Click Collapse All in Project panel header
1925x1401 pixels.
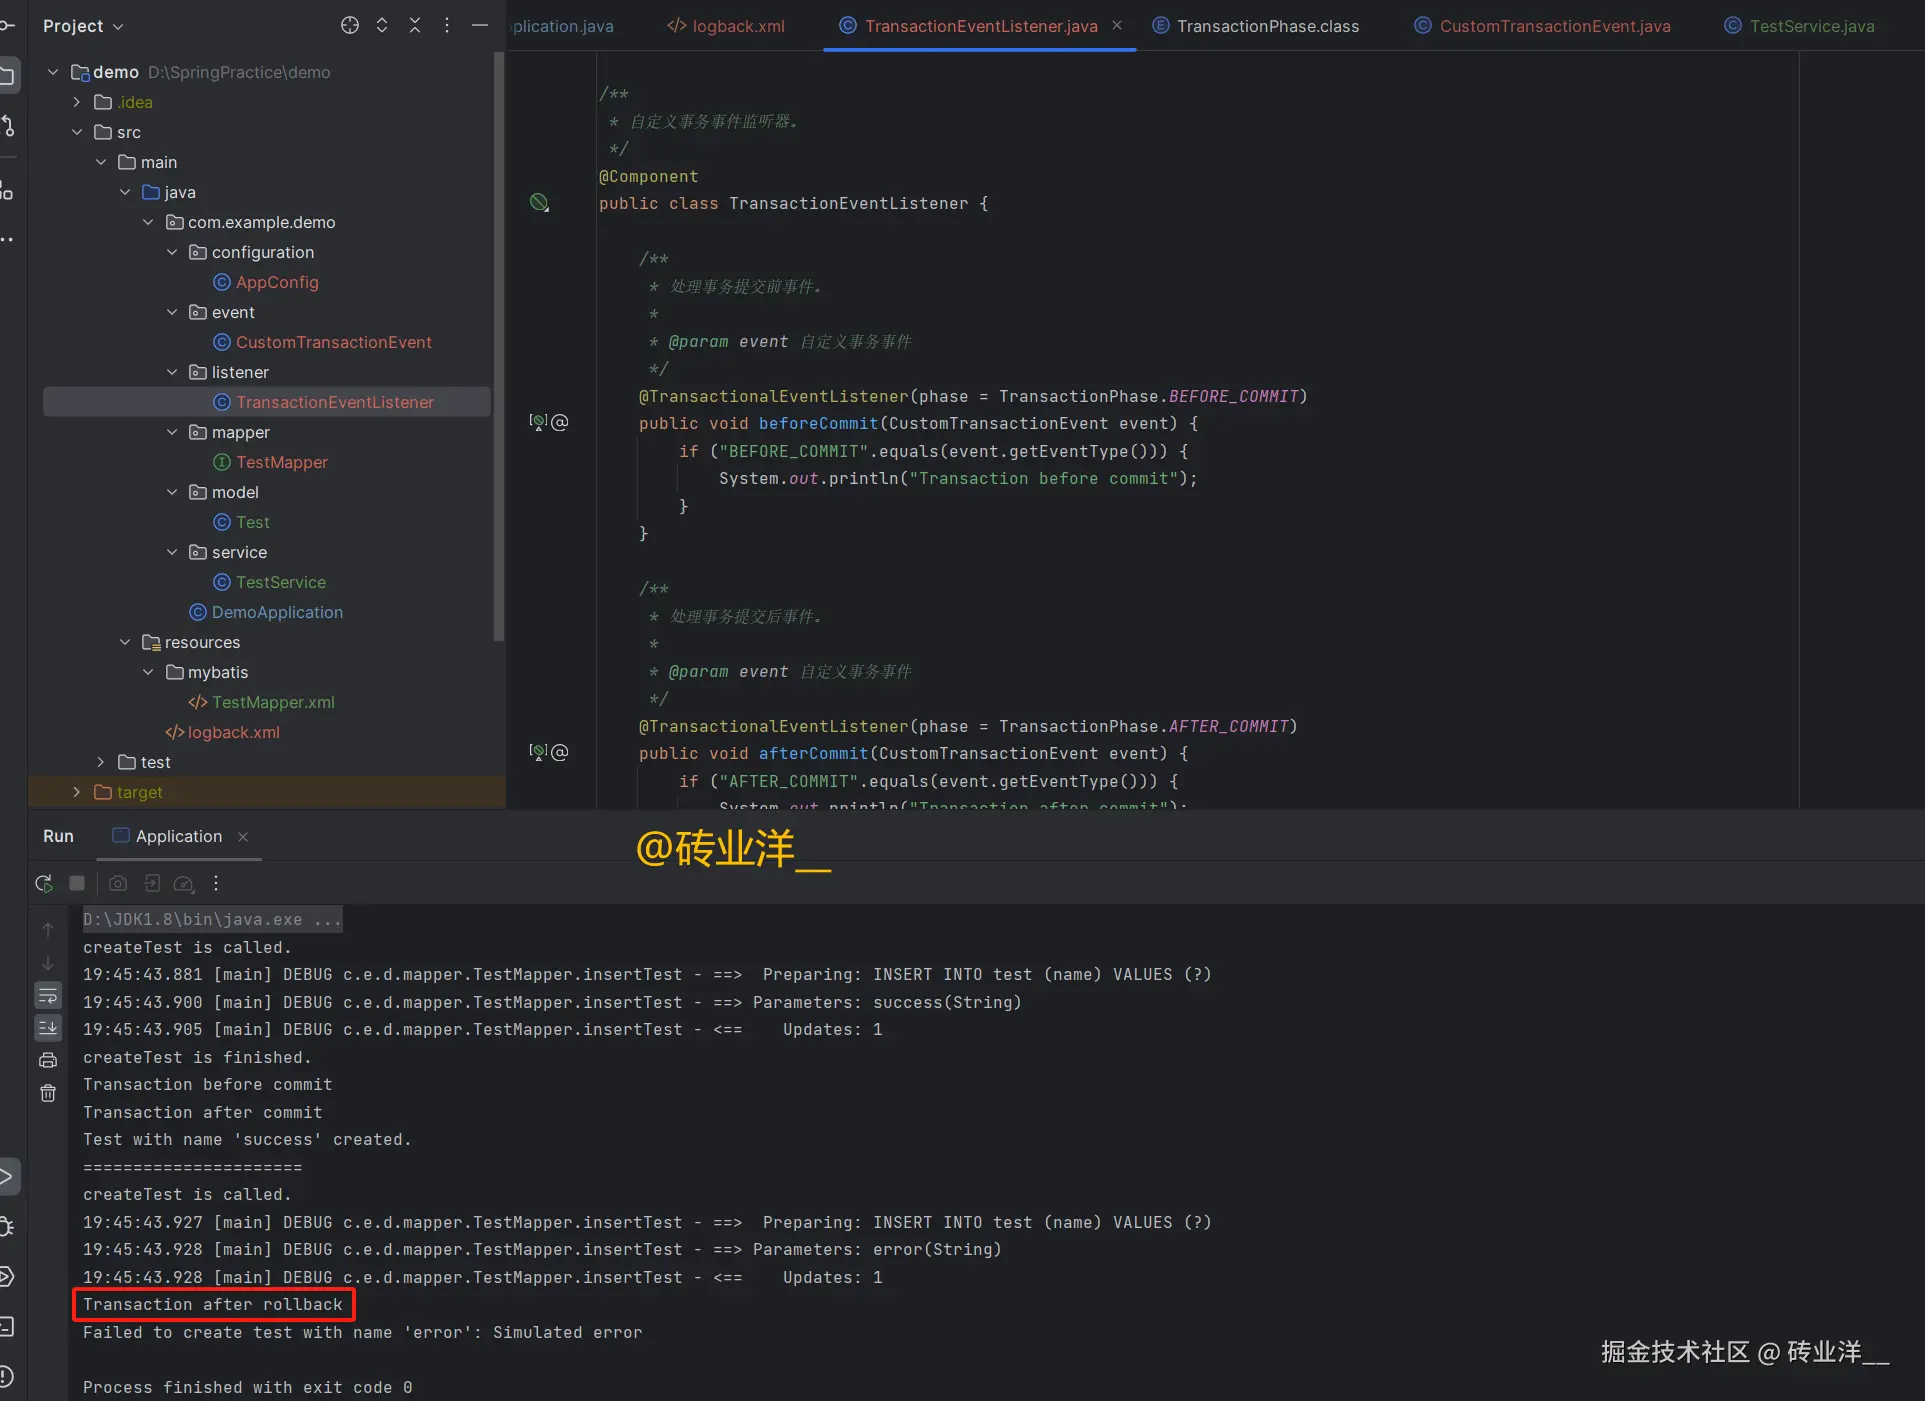[x=415, y=26]
